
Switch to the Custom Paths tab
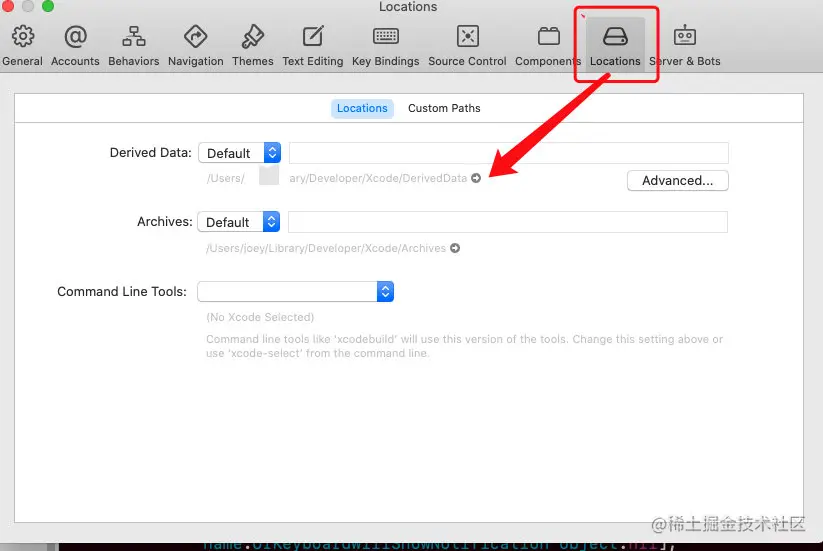(444, 108)
